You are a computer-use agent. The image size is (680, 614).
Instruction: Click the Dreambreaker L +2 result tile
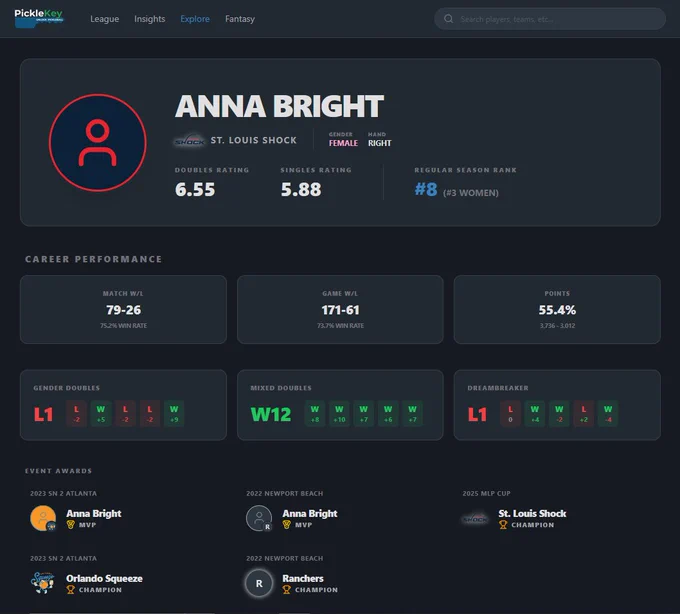pyautogui.click(x=584, y=414)
